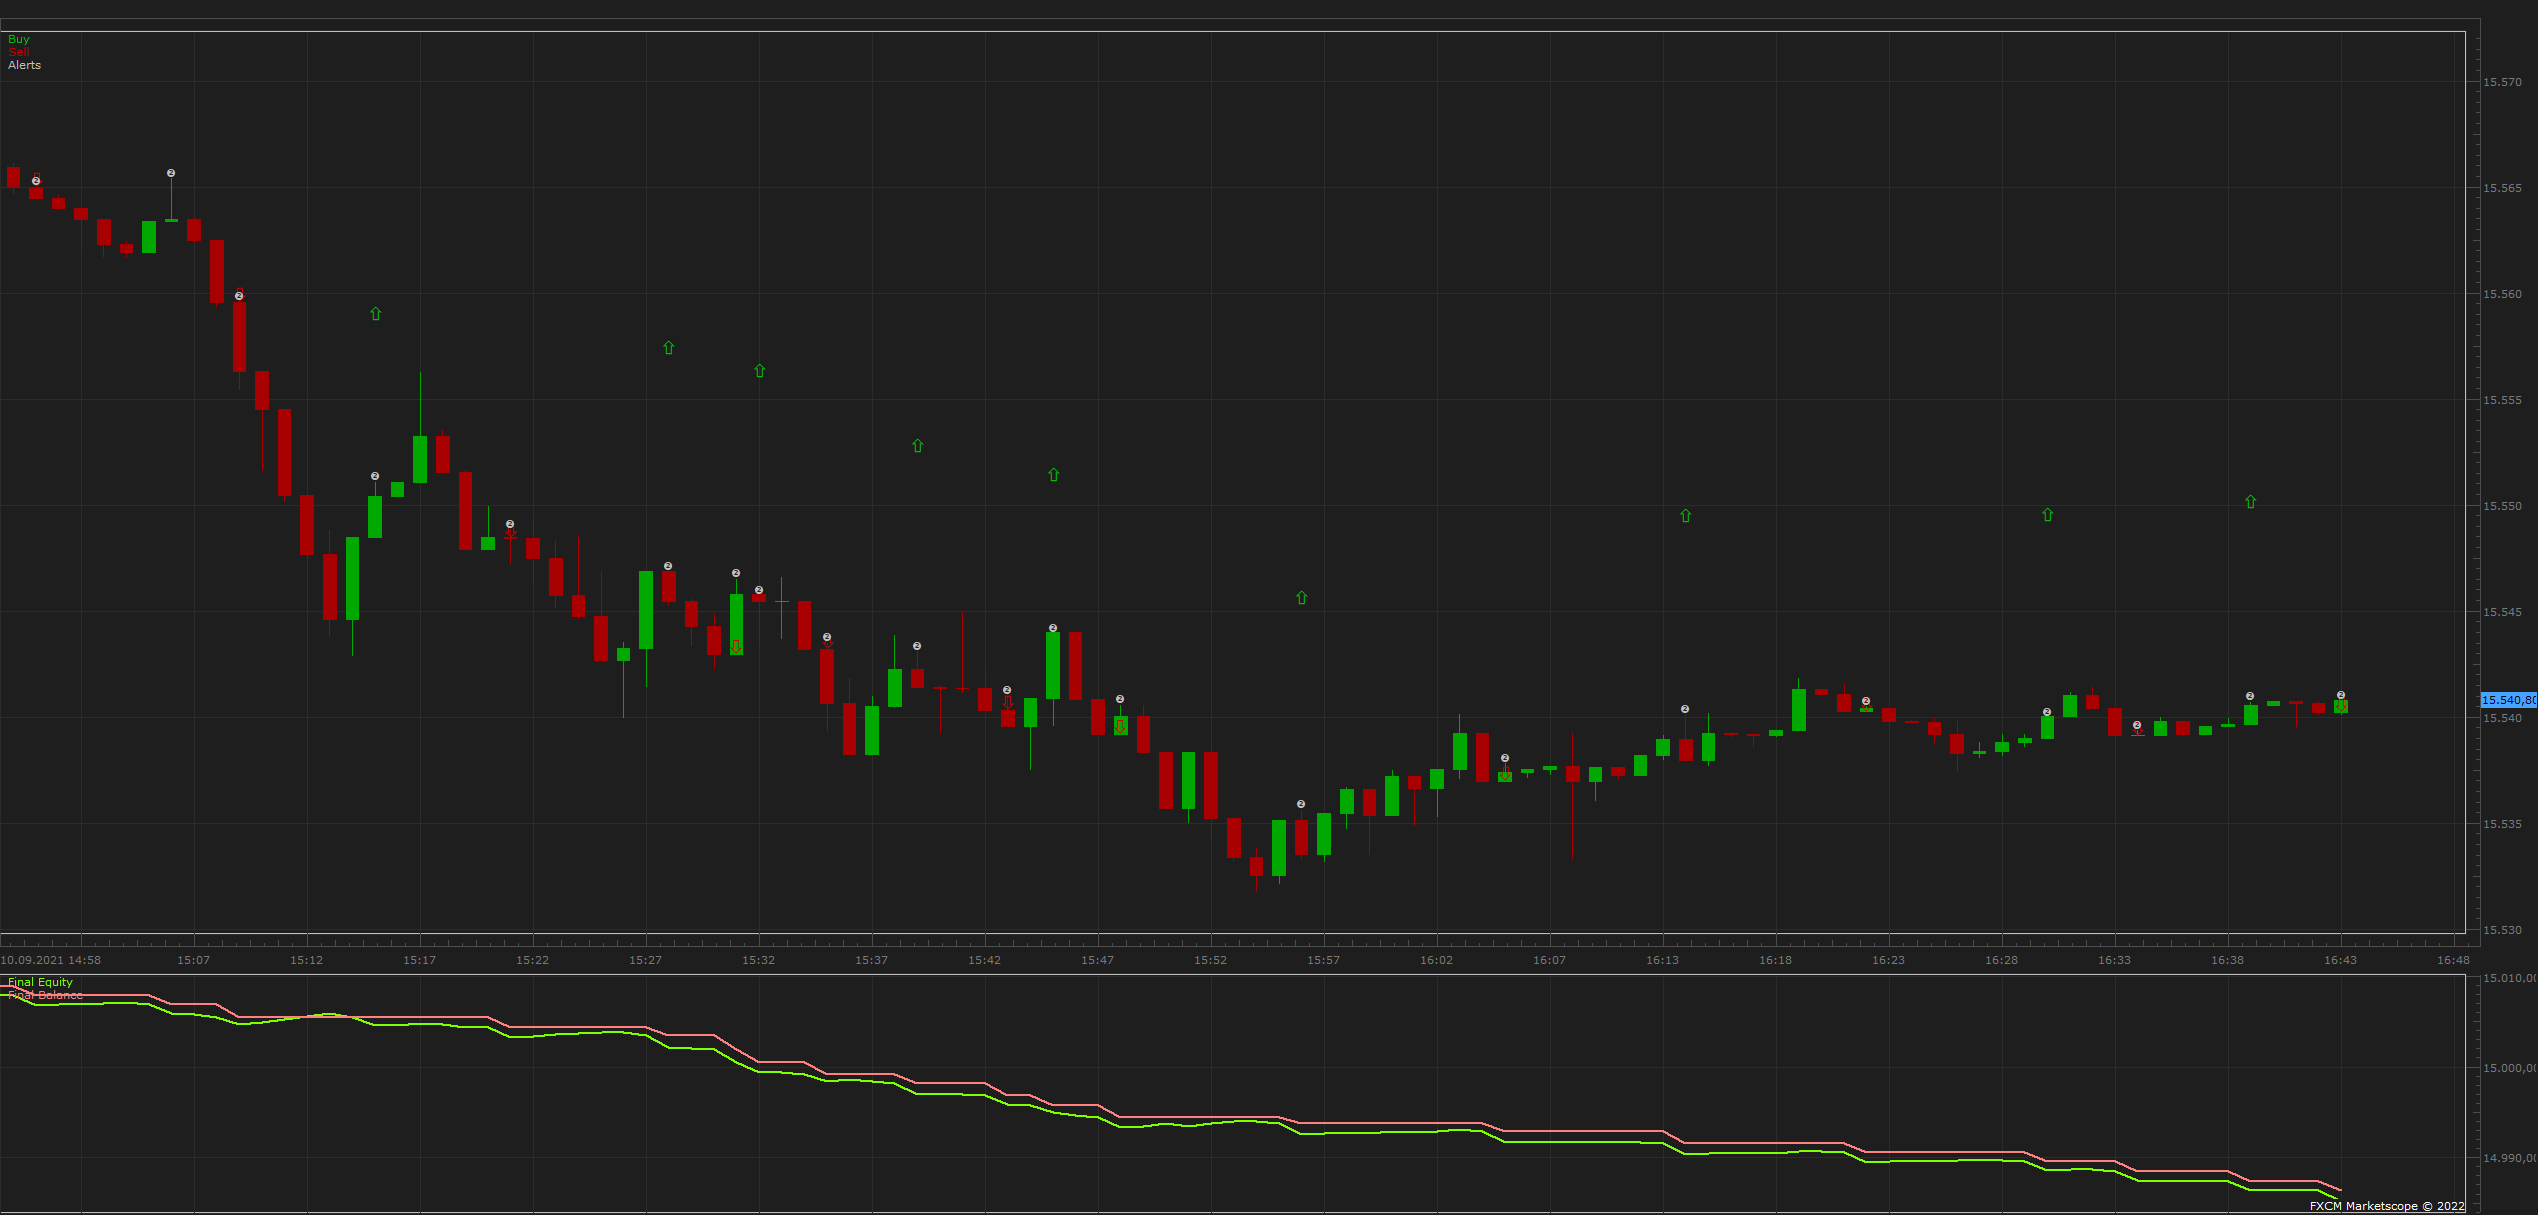
Task: Click the 15:42 time axis label
Action: (x=985, y=960)
